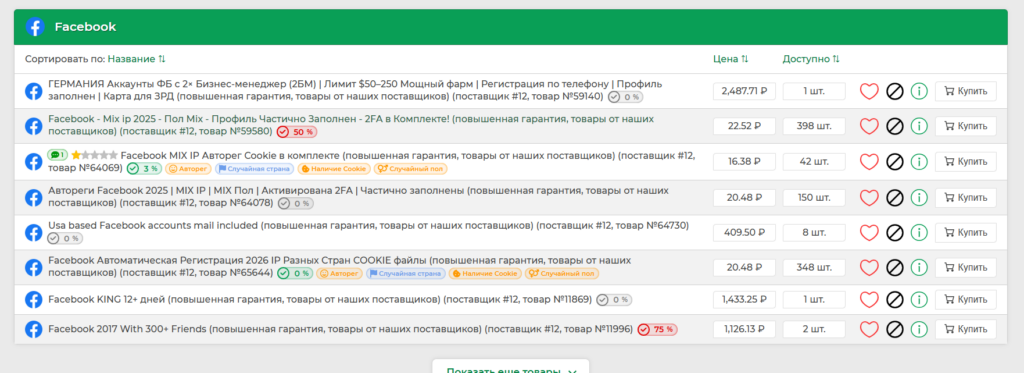Buy Usa based Facebook accounts for 409.50 ₽
The height and width of the screenshot is (373, 1024).
(966, 233)
